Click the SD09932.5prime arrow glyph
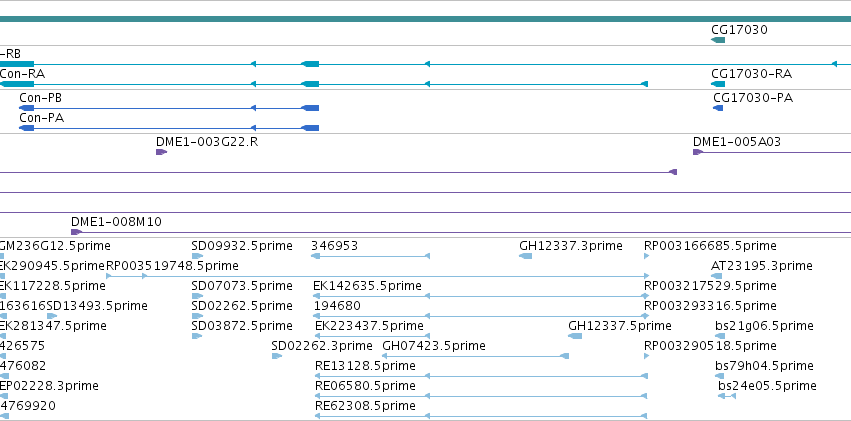Image resolution: width=851 pixels, height=421 pixels. pos(197,256)
